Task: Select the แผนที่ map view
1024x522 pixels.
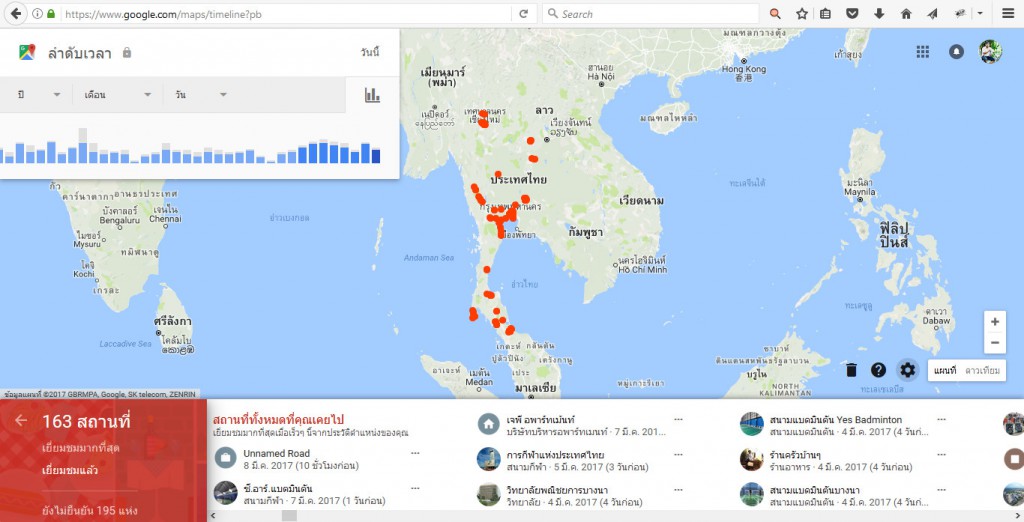Action: [x=945, y=371]
